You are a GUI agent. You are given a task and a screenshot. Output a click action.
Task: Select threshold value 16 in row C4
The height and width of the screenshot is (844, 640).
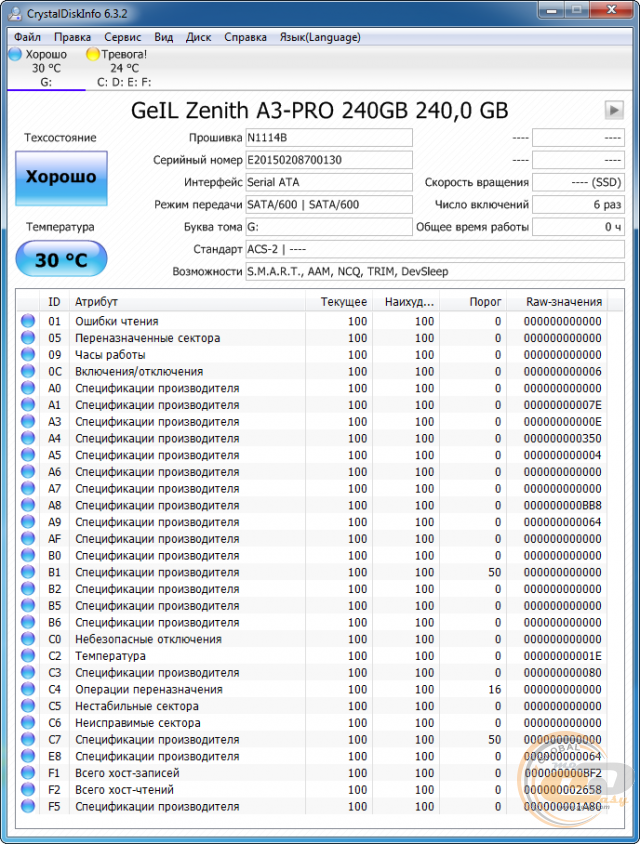[495, 689]
